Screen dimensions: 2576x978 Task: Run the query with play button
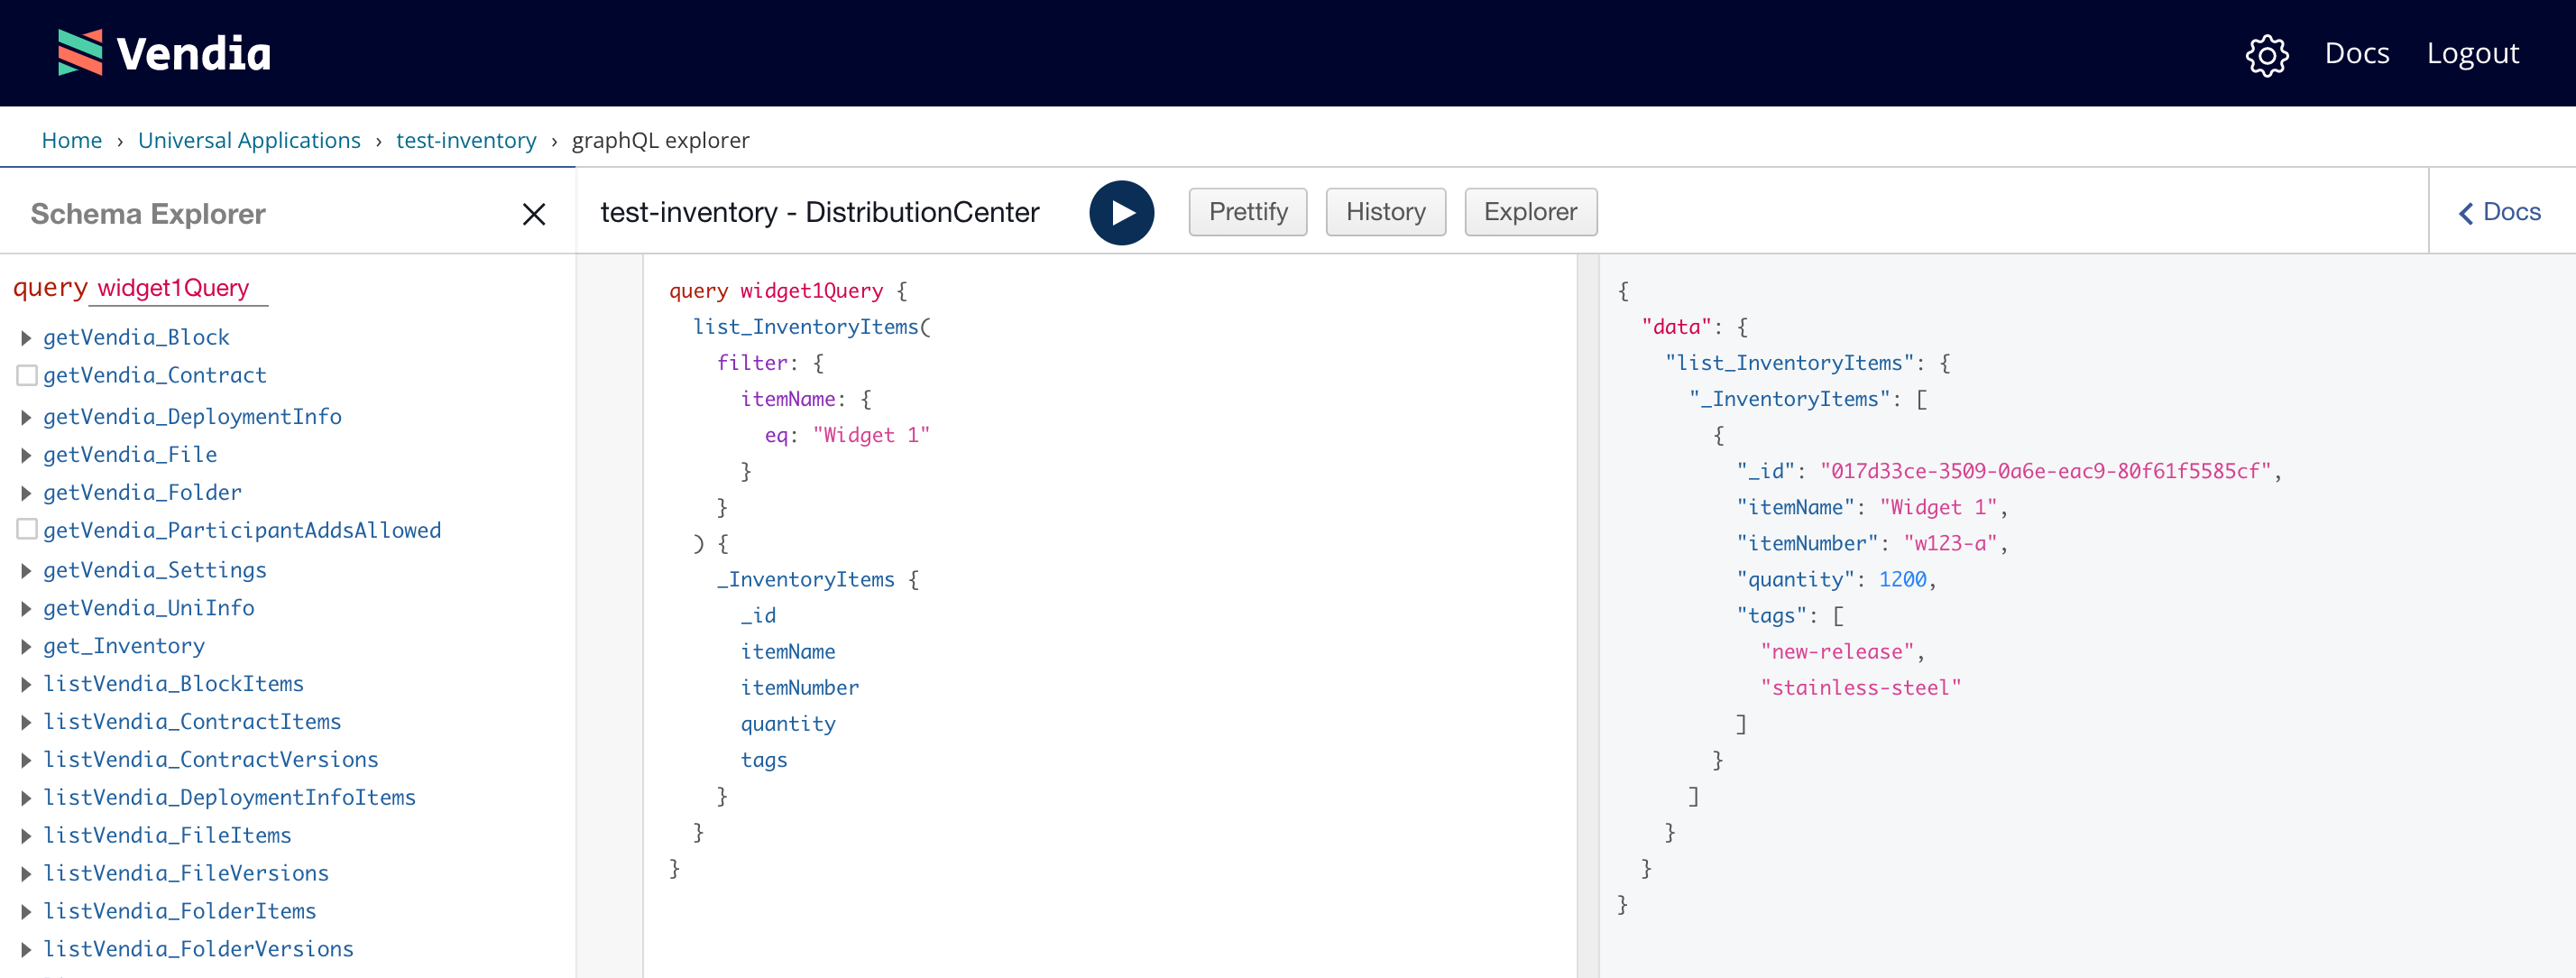pyautogui.click(x=1121, y=212)
